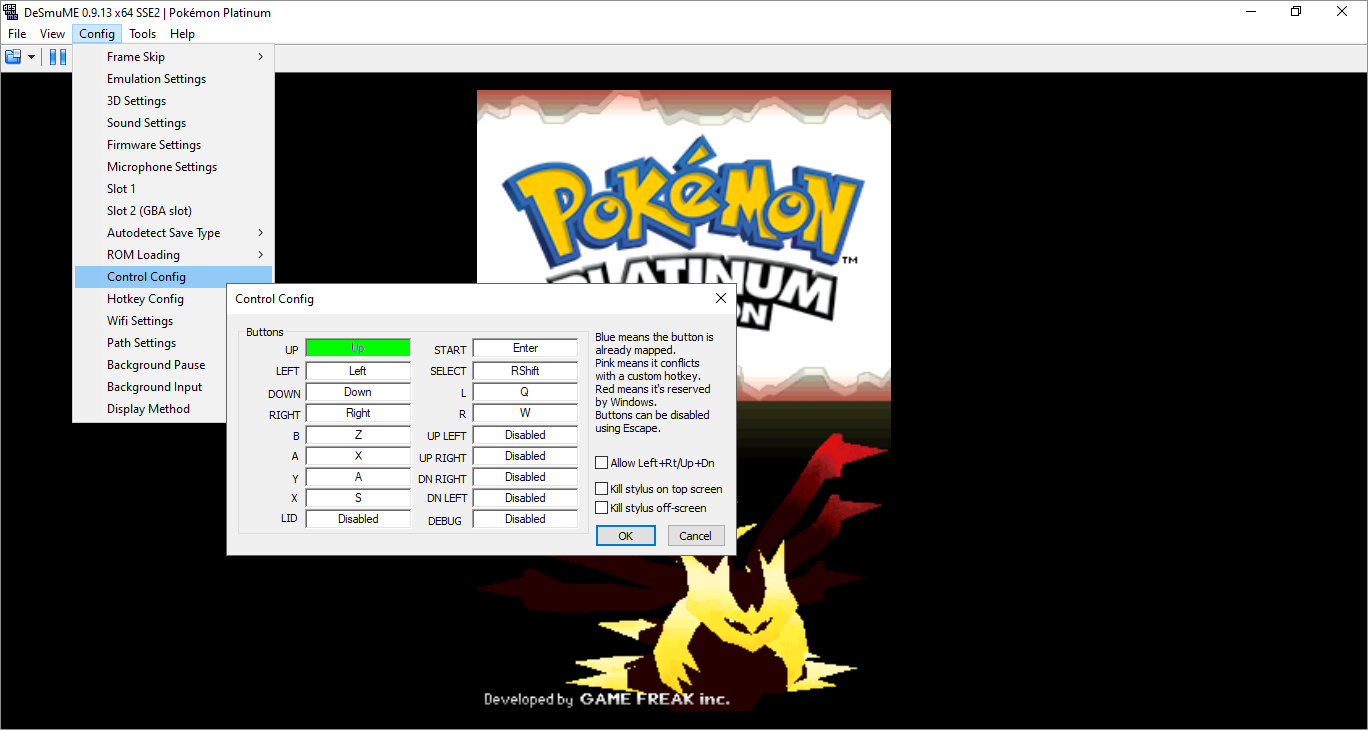Select the Slot 1 menu entry
1368x730 pixels.
coord(173,189)
